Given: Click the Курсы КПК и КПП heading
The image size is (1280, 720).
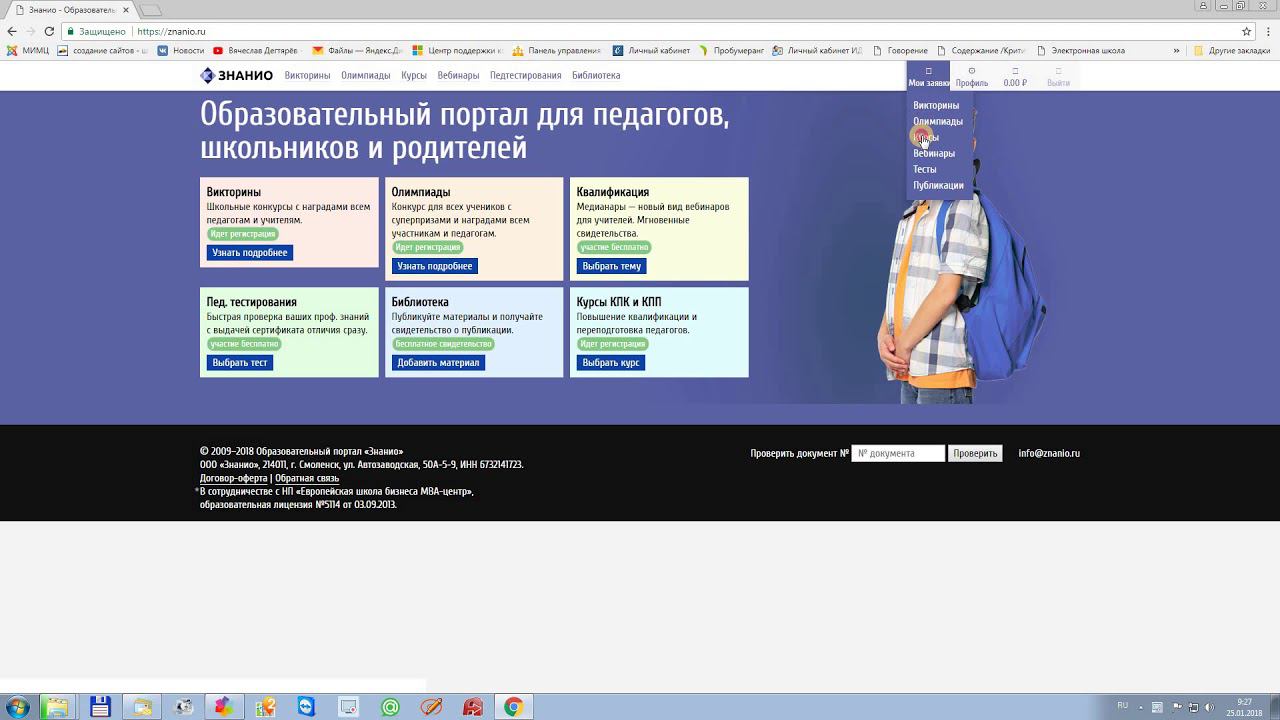Looking at the screenshot, I should [619, 302].
